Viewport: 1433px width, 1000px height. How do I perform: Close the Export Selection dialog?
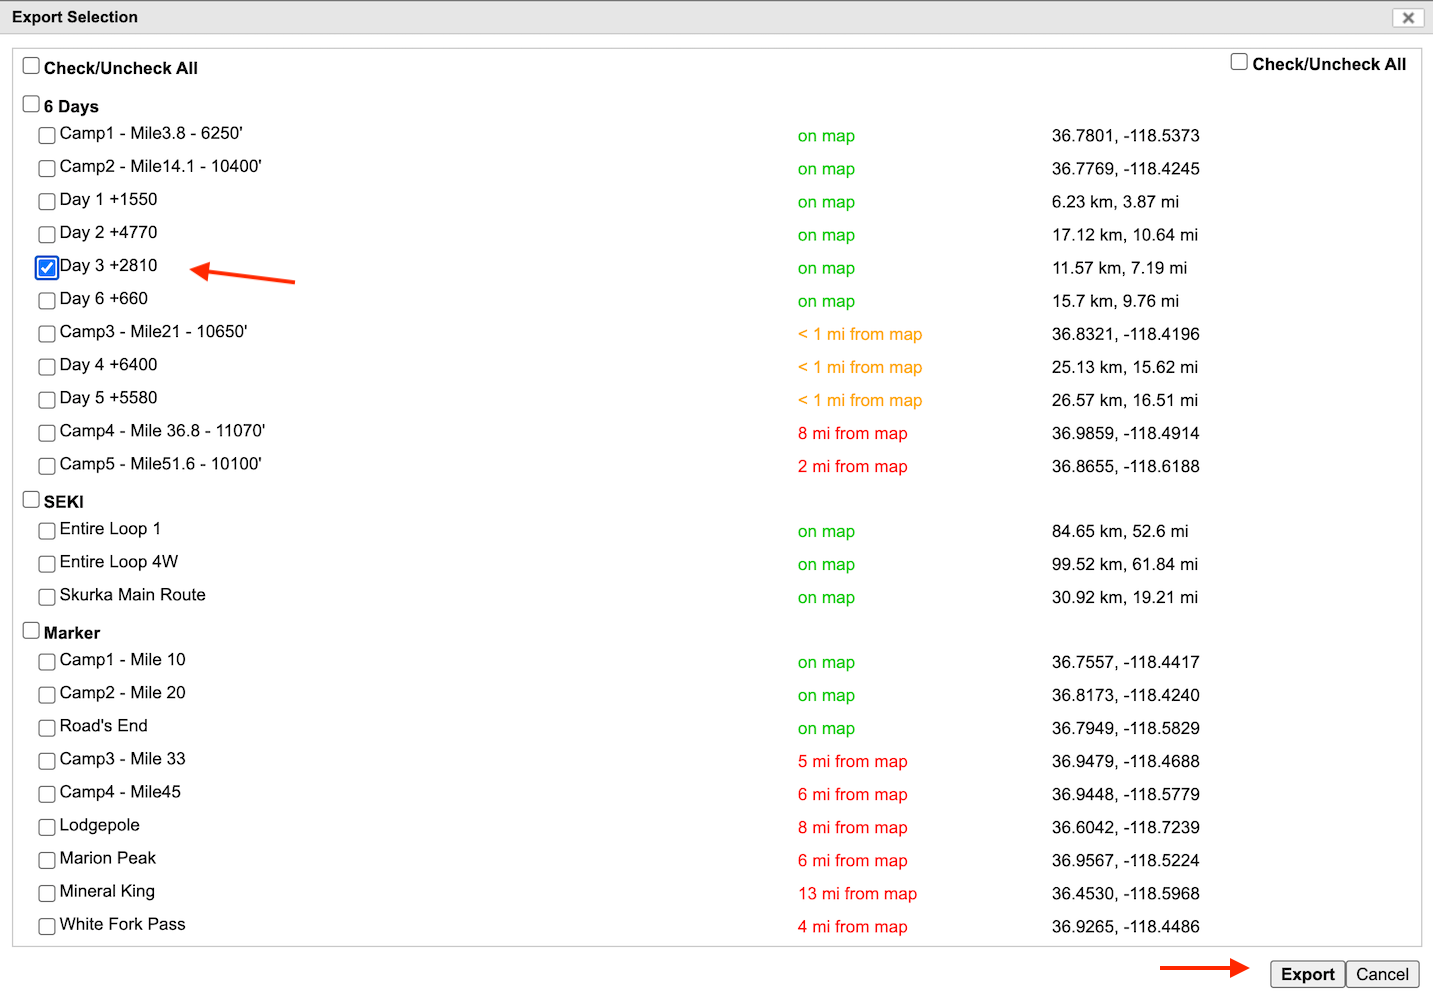(1408, 17)
